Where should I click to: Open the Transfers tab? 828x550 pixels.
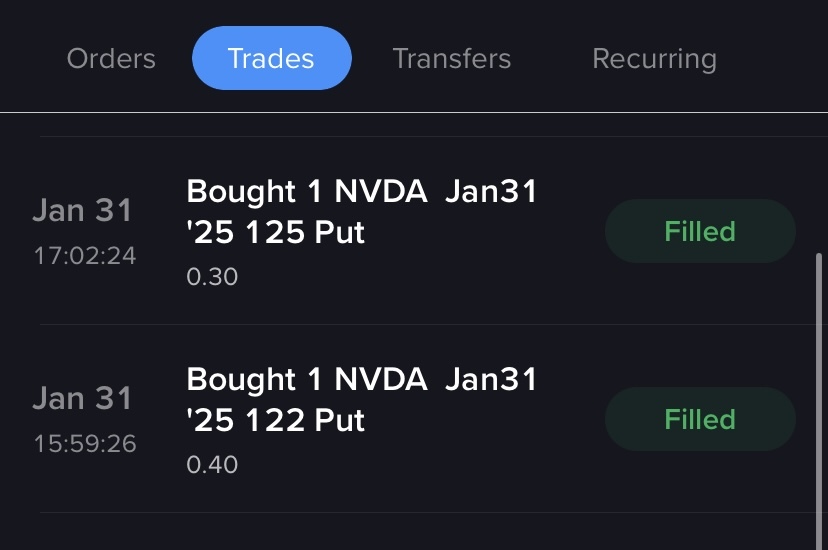point(451,59)
